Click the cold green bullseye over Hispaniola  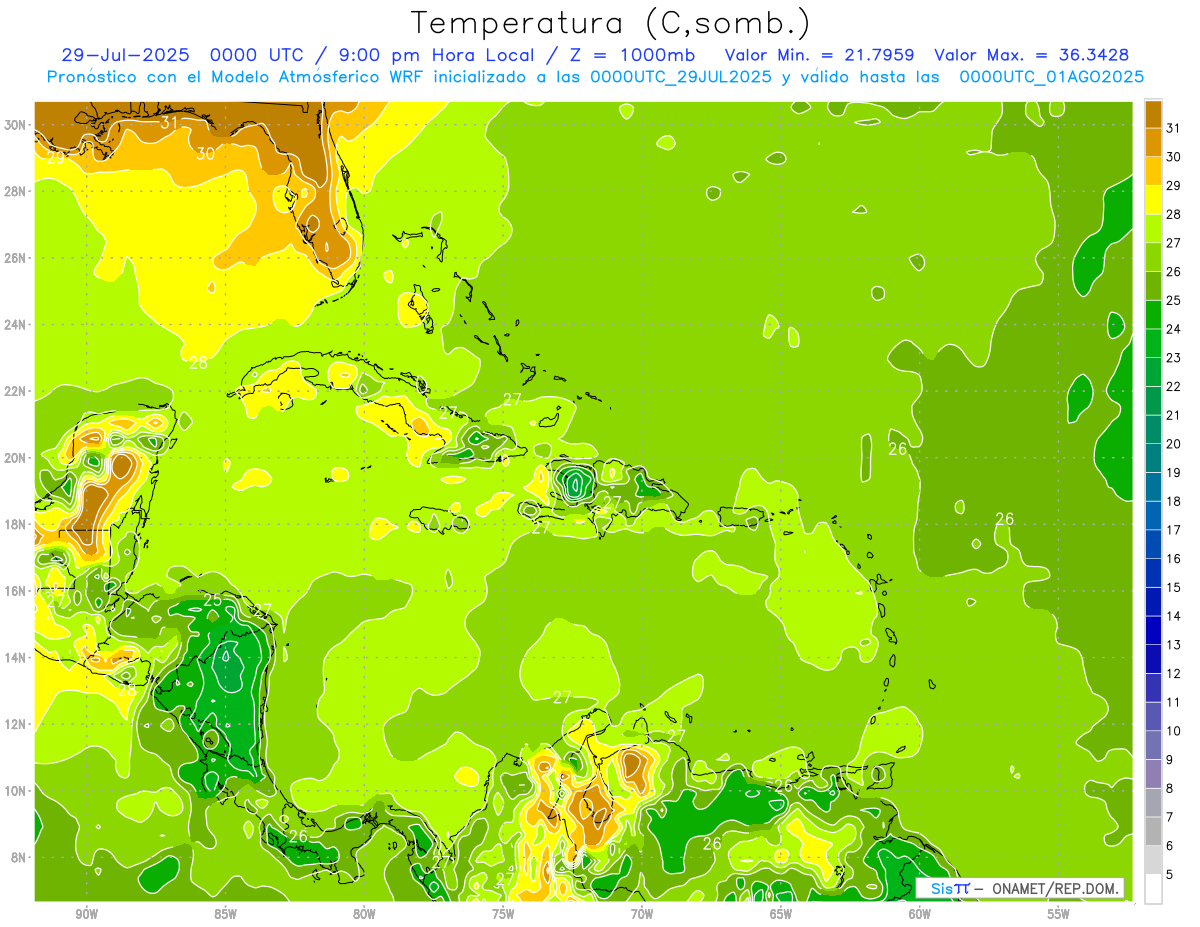pyautogui.click(x=576, y=484)
